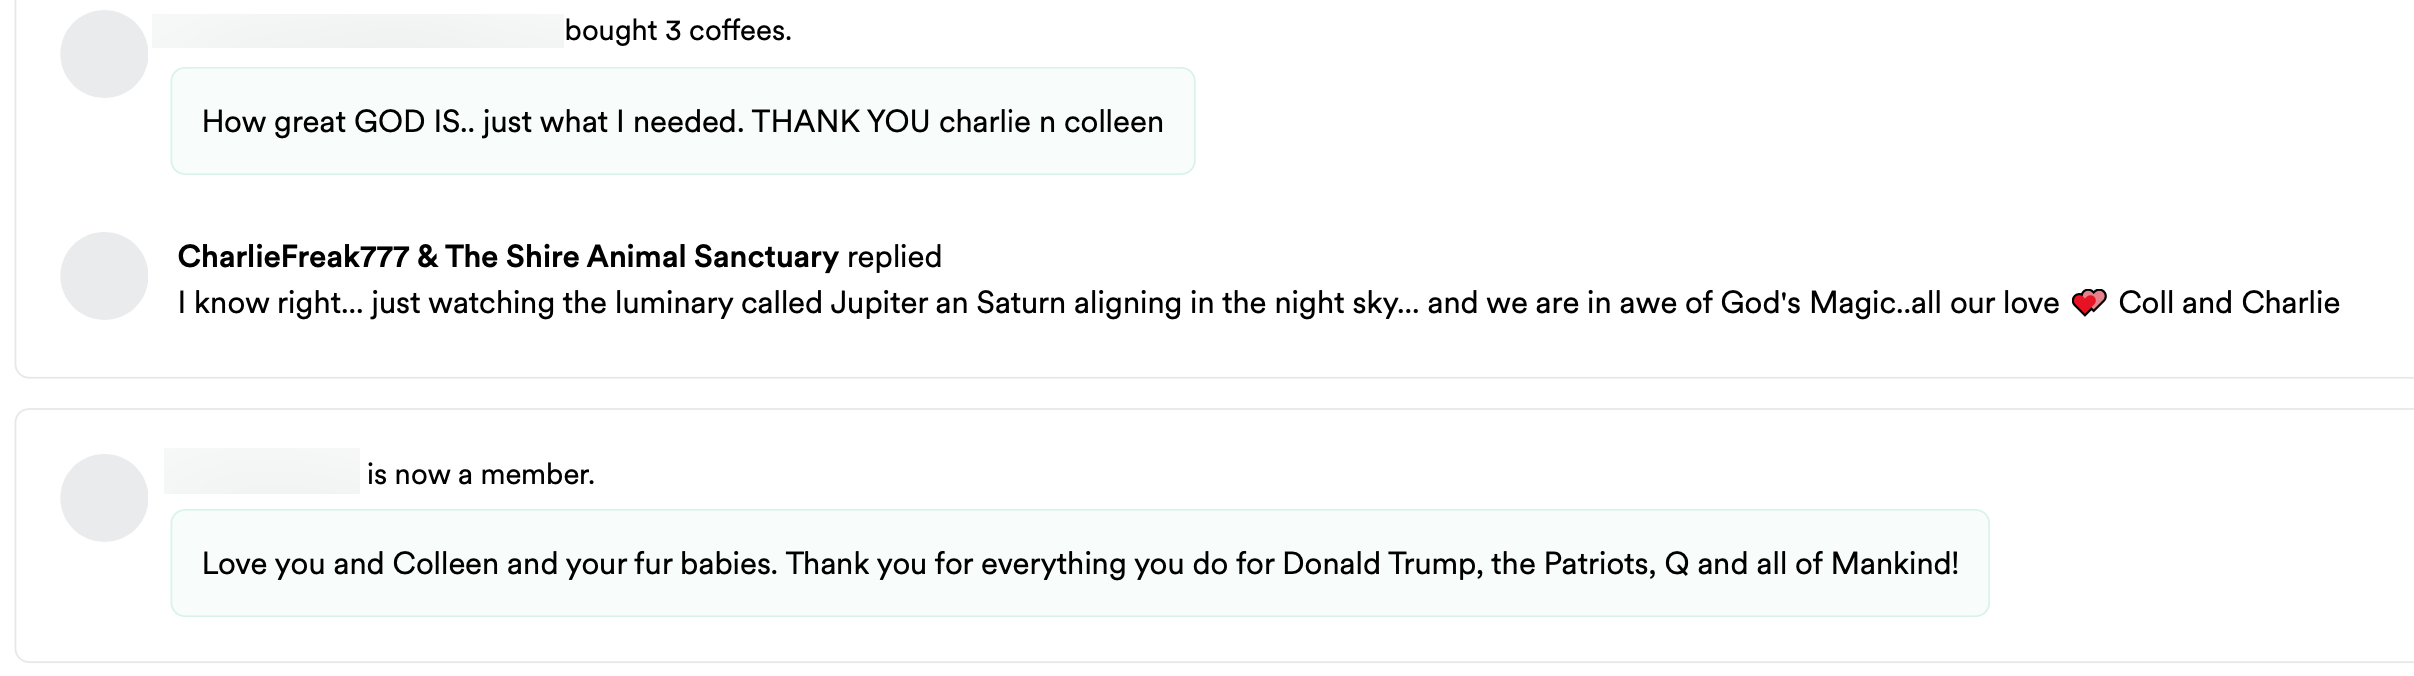Screen dimensions: 2414x676
Task: Click 'Coll and Charlie' signature in reply
Action: 2228,304
